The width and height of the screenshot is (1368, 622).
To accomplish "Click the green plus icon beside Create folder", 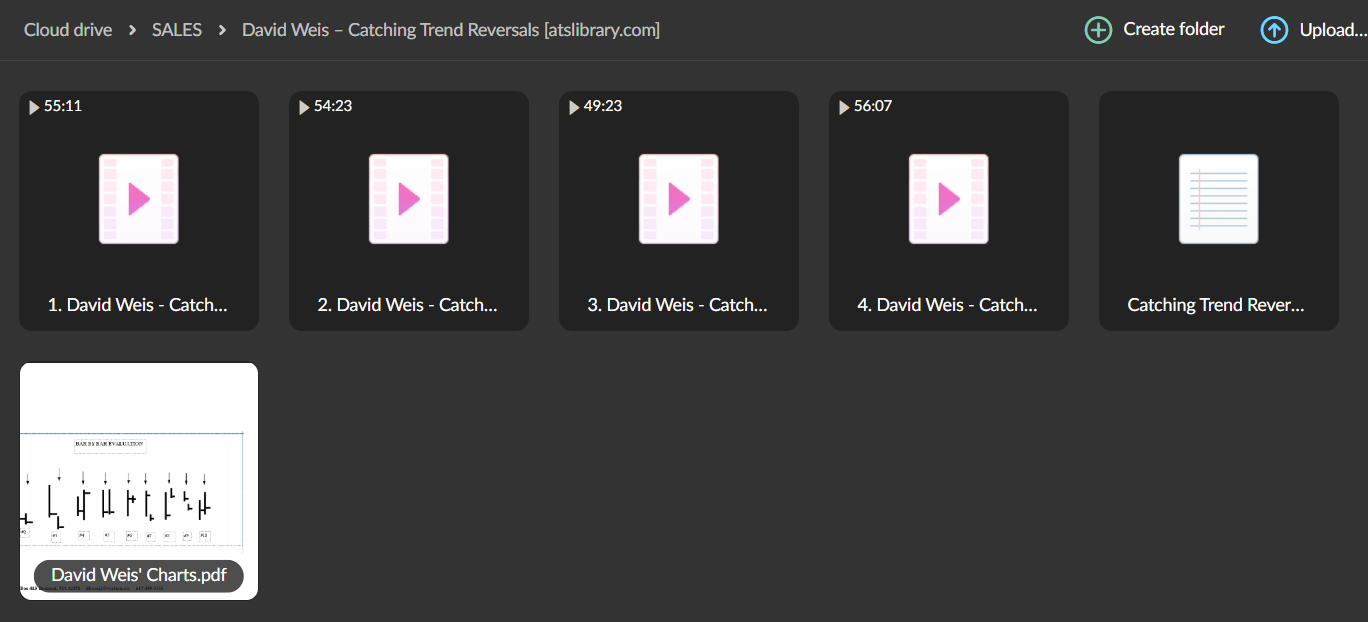I will click(1097, 29).
